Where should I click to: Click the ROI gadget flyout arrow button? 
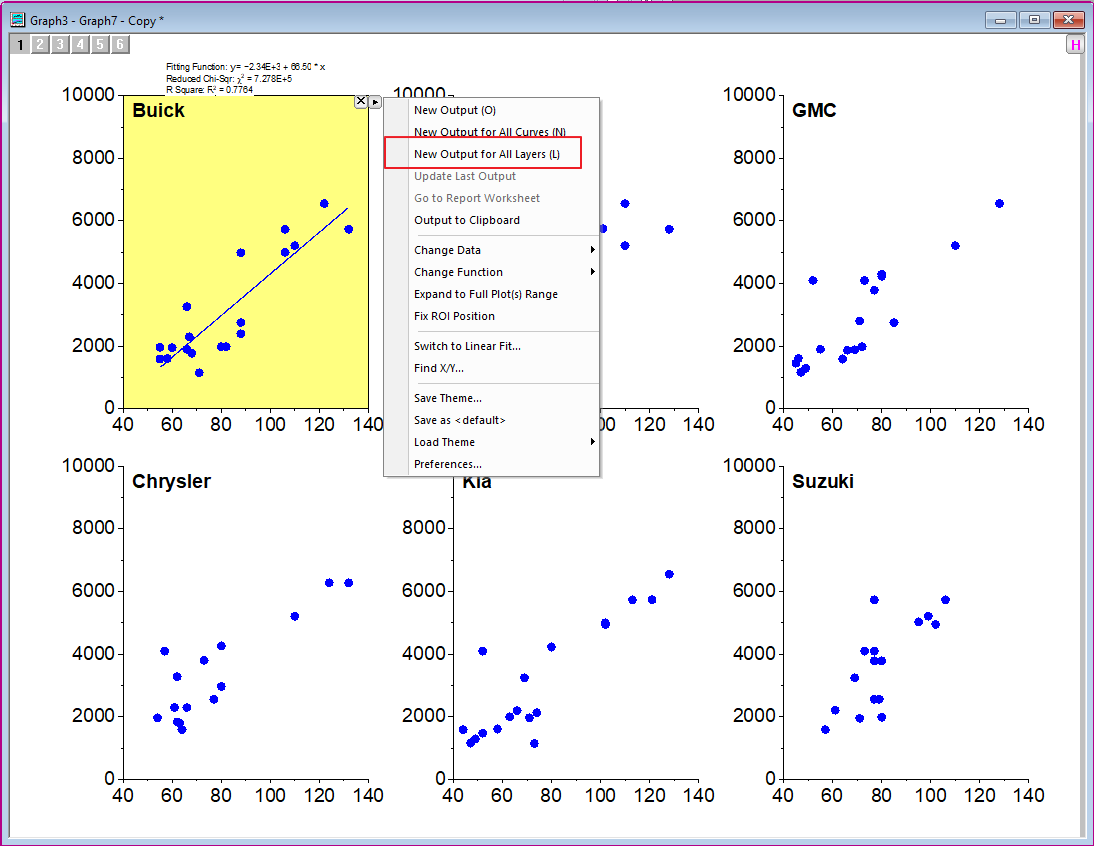(375, 103)
